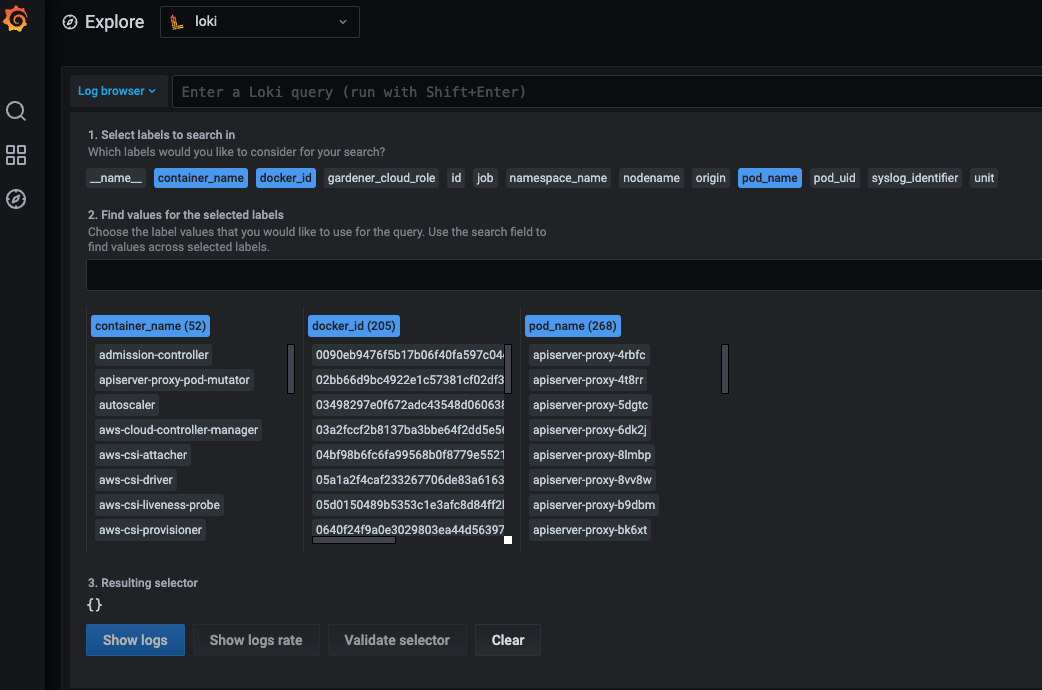Image resolution: width=1042 pixels, height=690 pixels.
Task: Click Show logs button
Action: [135, 640]
